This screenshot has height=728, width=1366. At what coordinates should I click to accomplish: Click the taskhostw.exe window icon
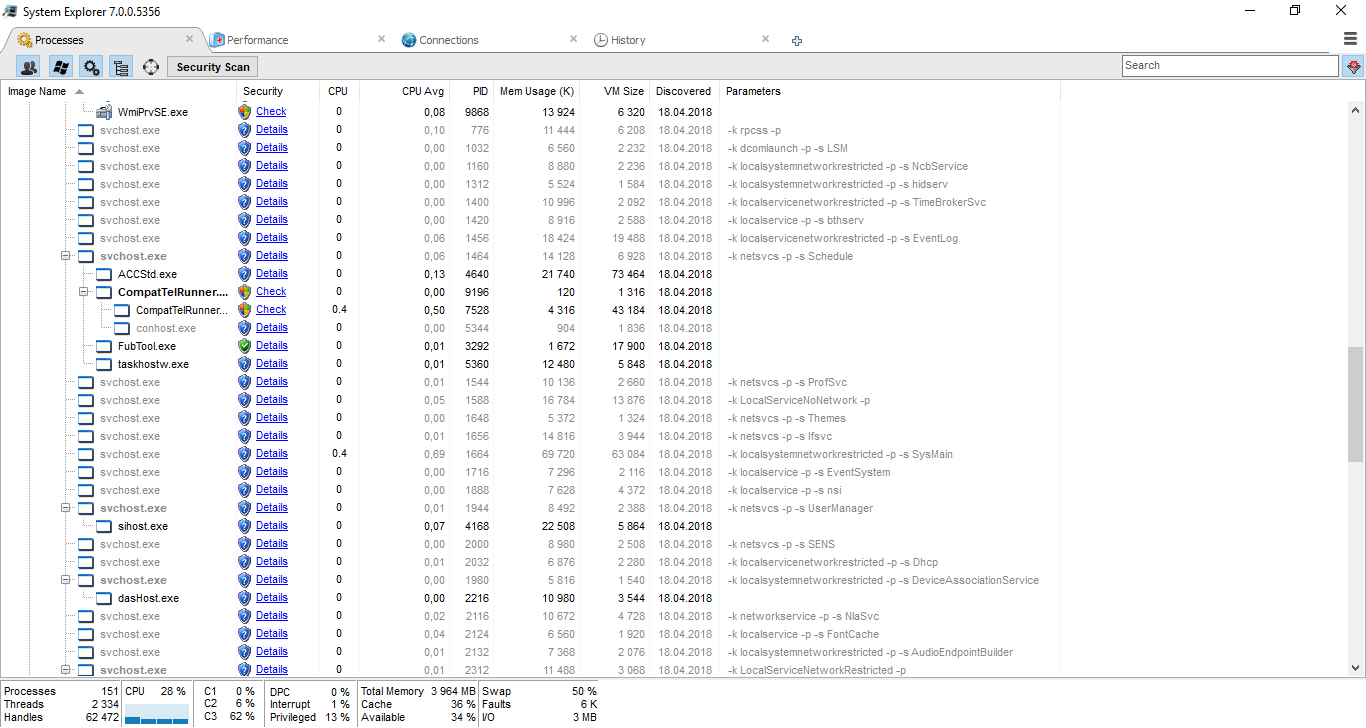point(104,364)
